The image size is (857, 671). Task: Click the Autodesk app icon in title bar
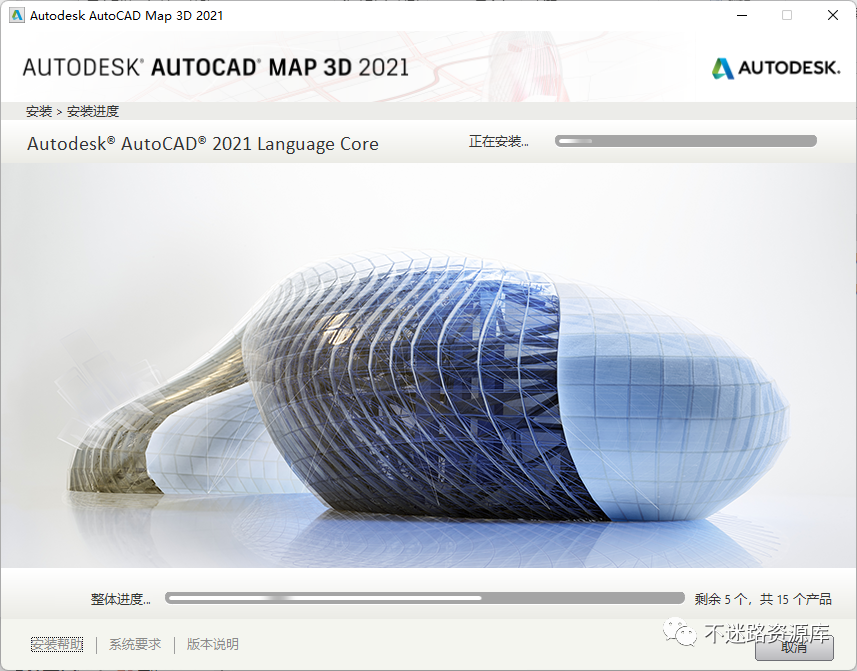pos(17,15)
